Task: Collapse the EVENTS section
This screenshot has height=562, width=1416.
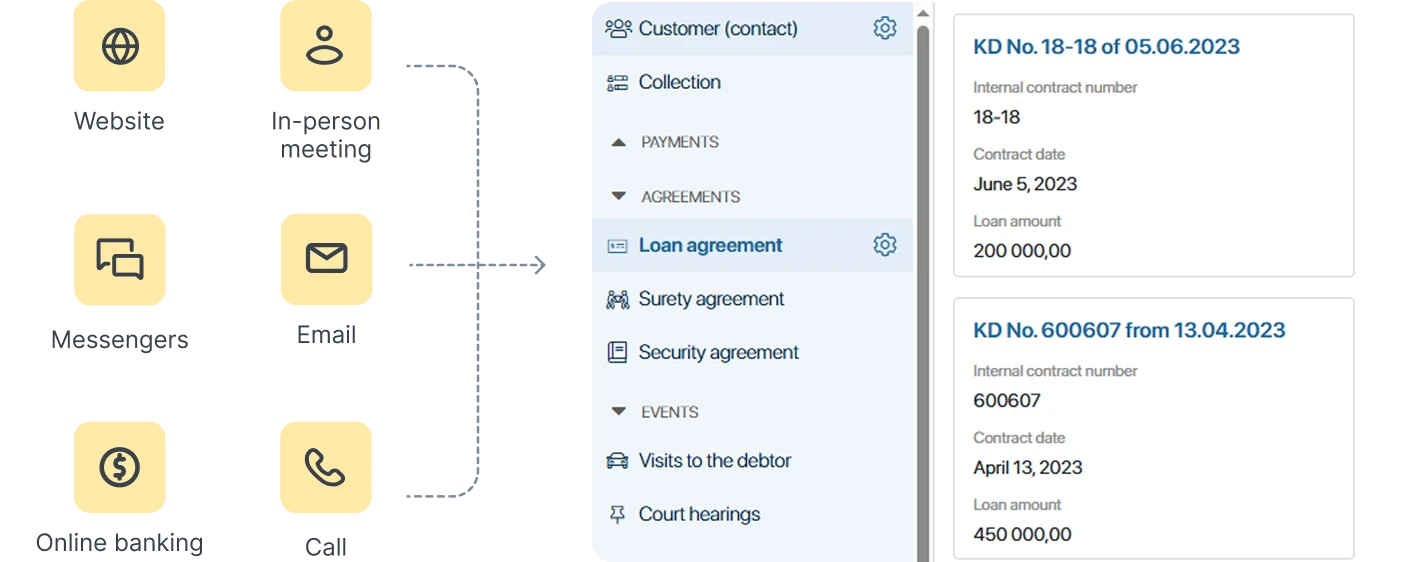Action: tap(619, 412)
